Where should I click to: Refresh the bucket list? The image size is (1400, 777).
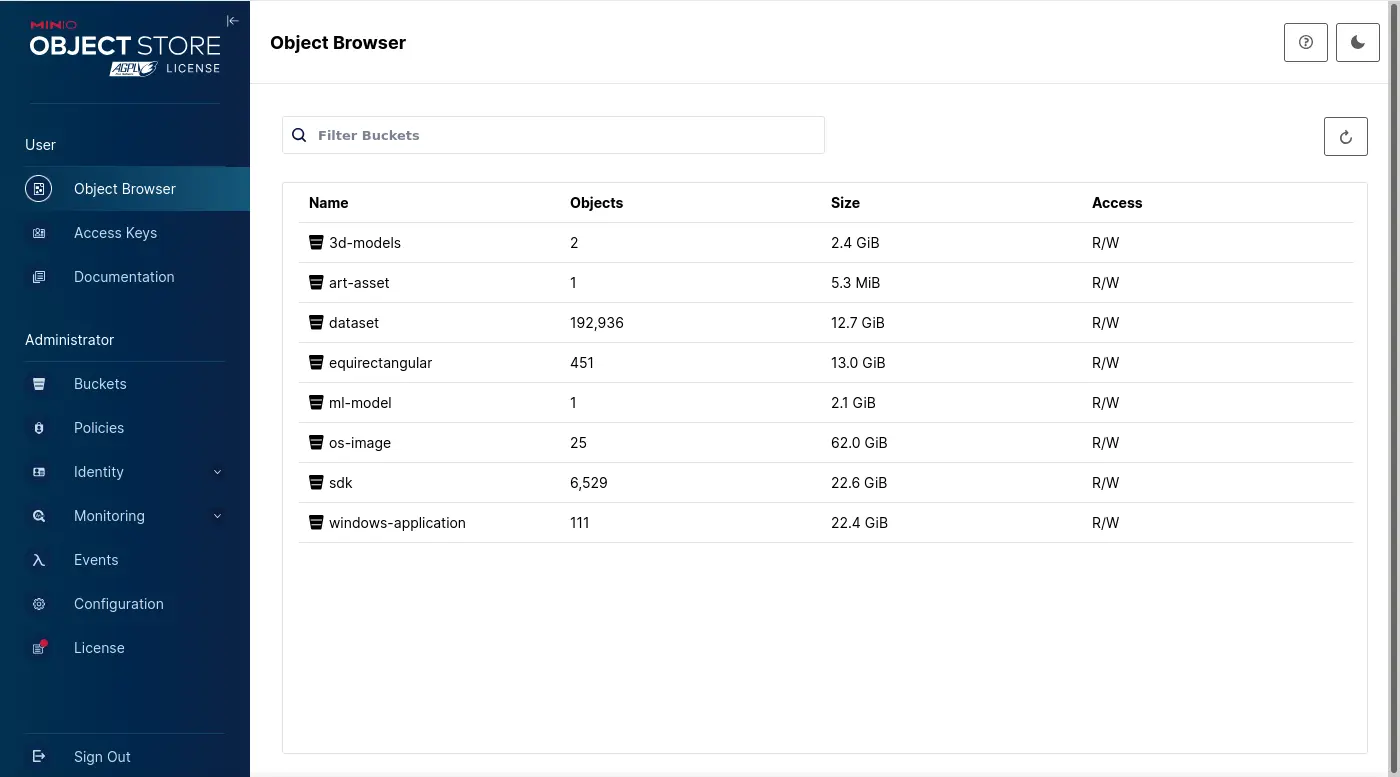(x=1345, y=137)
